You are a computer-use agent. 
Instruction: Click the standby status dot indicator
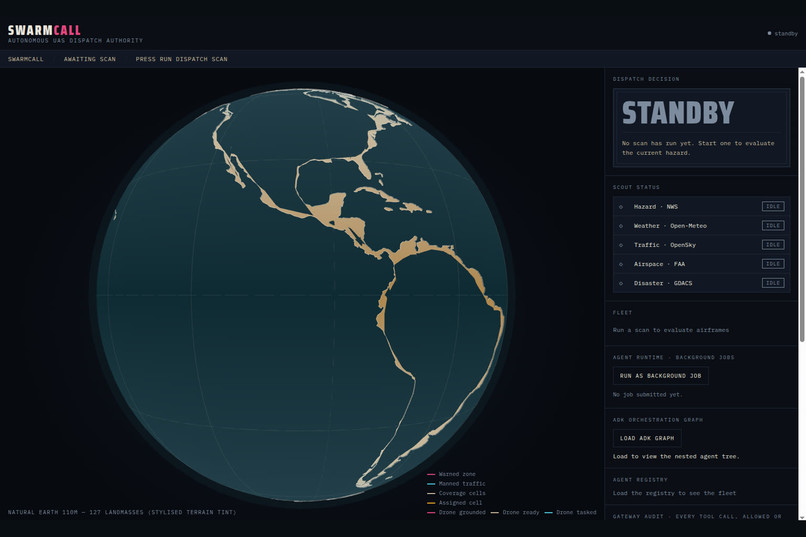pos(770,33)
